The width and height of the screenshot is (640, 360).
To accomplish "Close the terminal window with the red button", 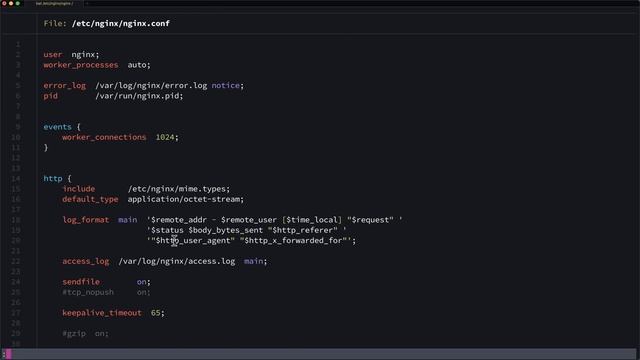I will click(4, 3).
